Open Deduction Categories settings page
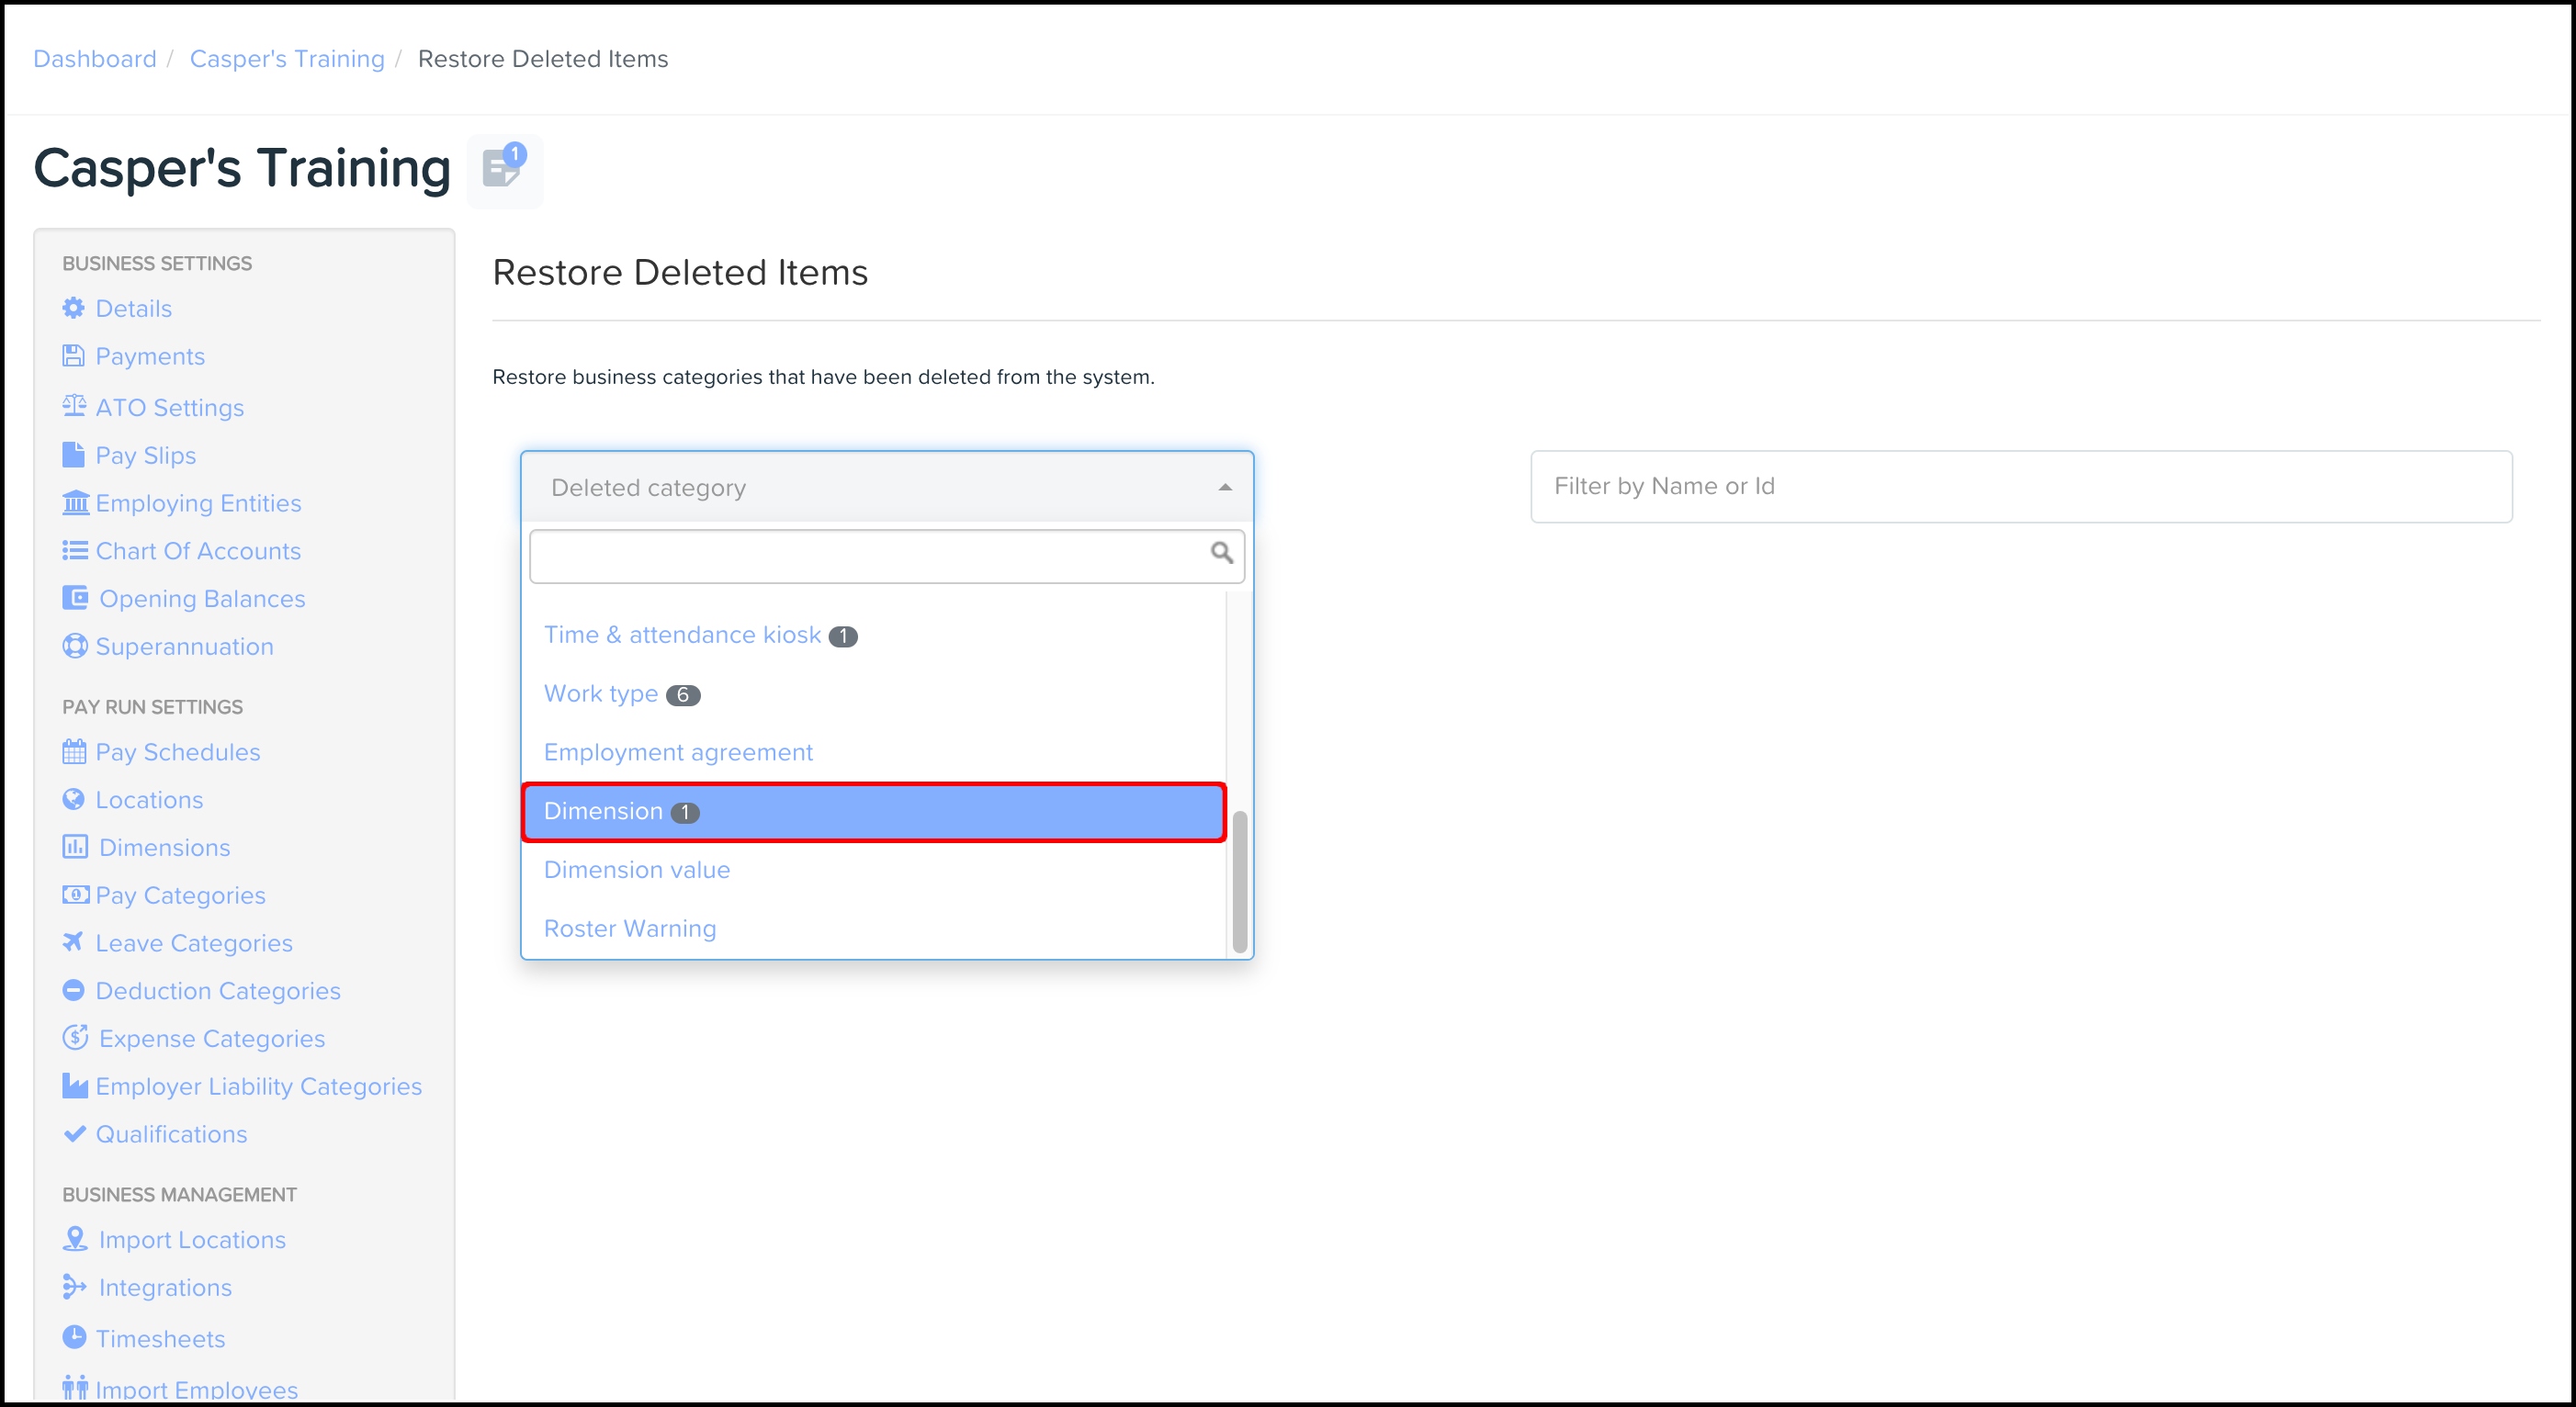Image resolution: width=2576 pixels, height=1407 pixels. click(218, 991)
